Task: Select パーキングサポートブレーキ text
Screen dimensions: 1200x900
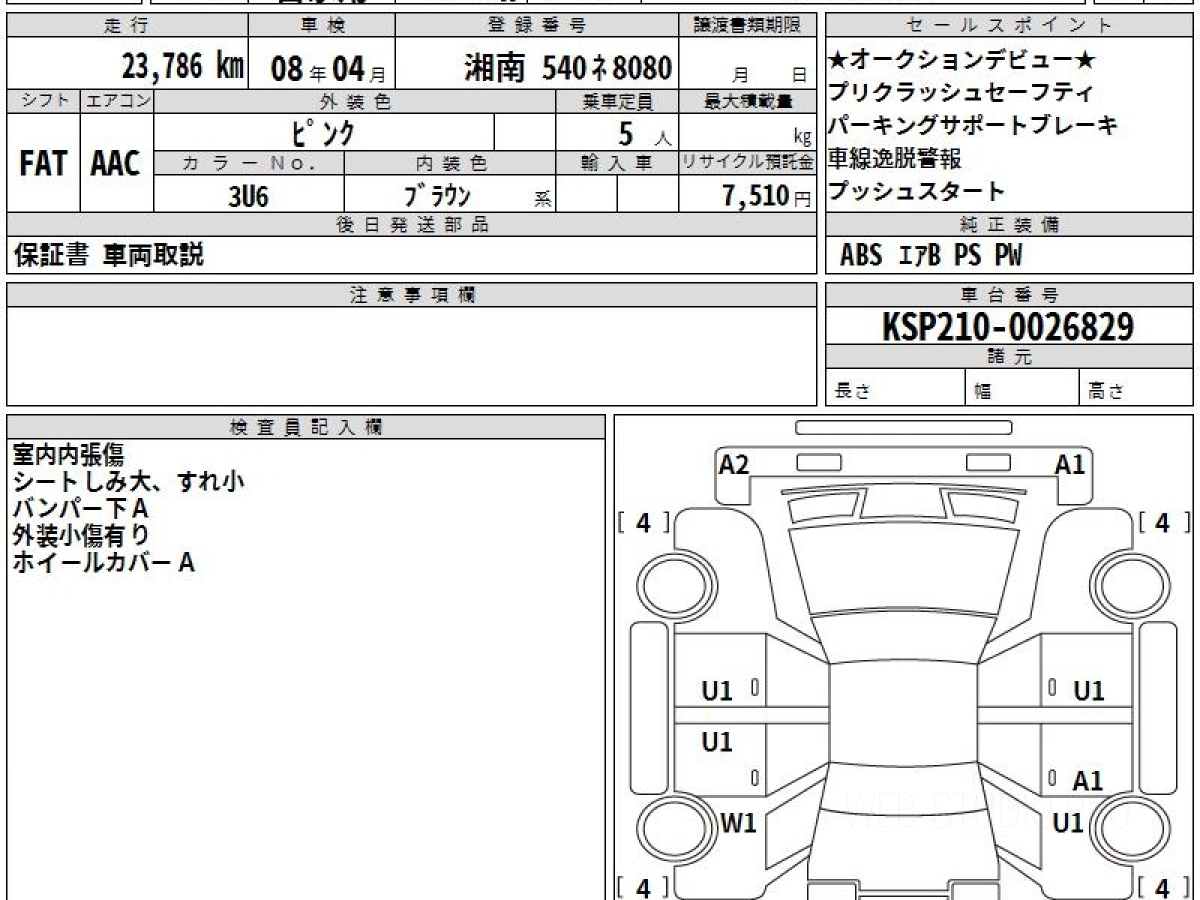Action: 973,125
